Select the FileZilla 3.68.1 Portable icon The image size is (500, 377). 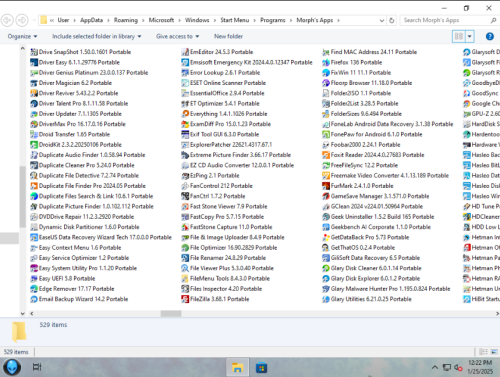tap(185, 299)
